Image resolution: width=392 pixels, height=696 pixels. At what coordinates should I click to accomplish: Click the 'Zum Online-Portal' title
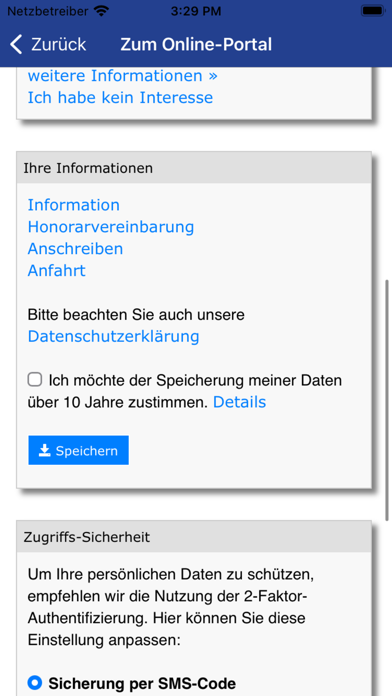click(196, 45)
